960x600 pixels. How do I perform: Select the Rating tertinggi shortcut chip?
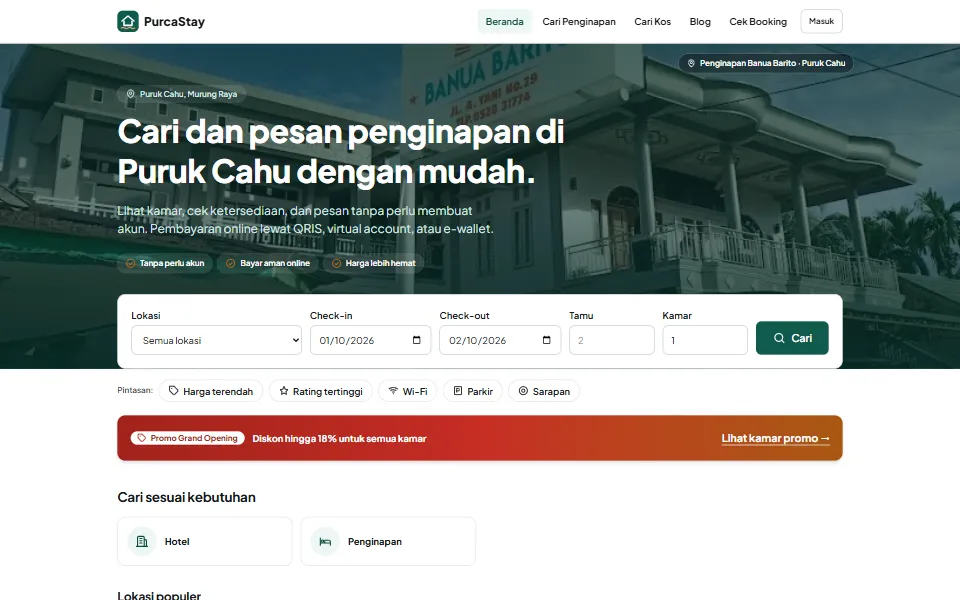[320, 391]
